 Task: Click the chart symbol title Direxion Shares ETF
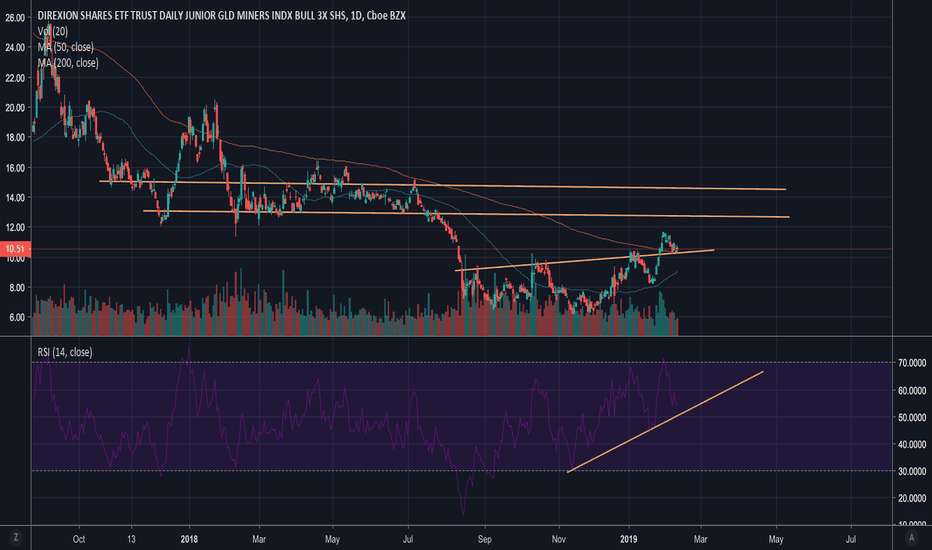pyautogui.click(x=222, y=15)
